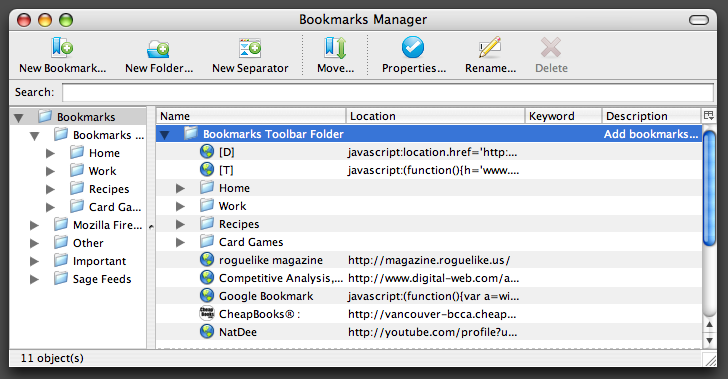Select the Google Bookmark entry name
The width and height of the screenshot is (728, 379).
266,296
